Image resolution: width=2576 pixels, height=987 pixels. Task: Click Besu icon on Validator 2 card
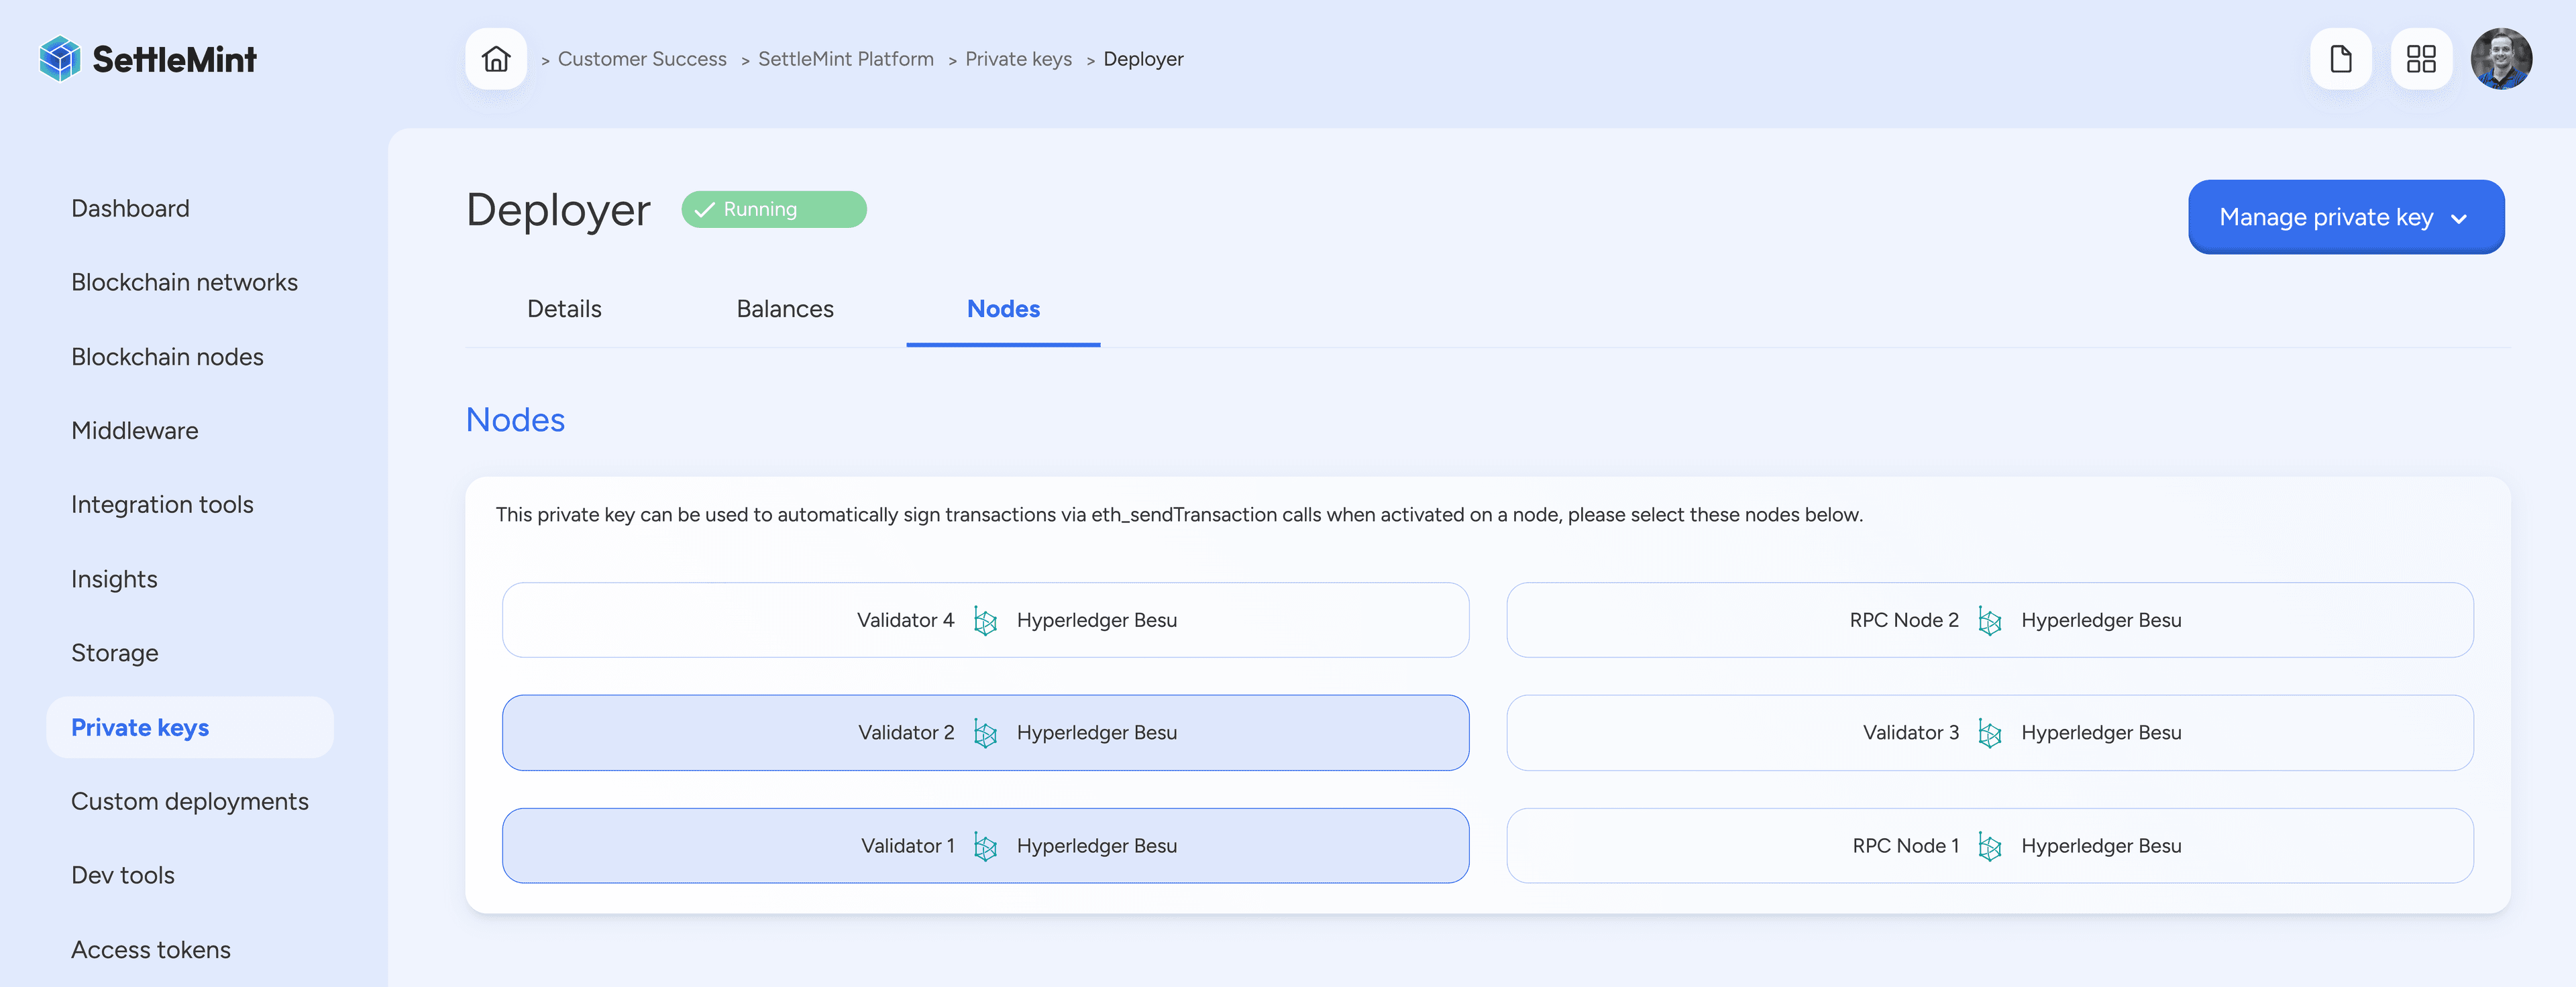point(986,734)
